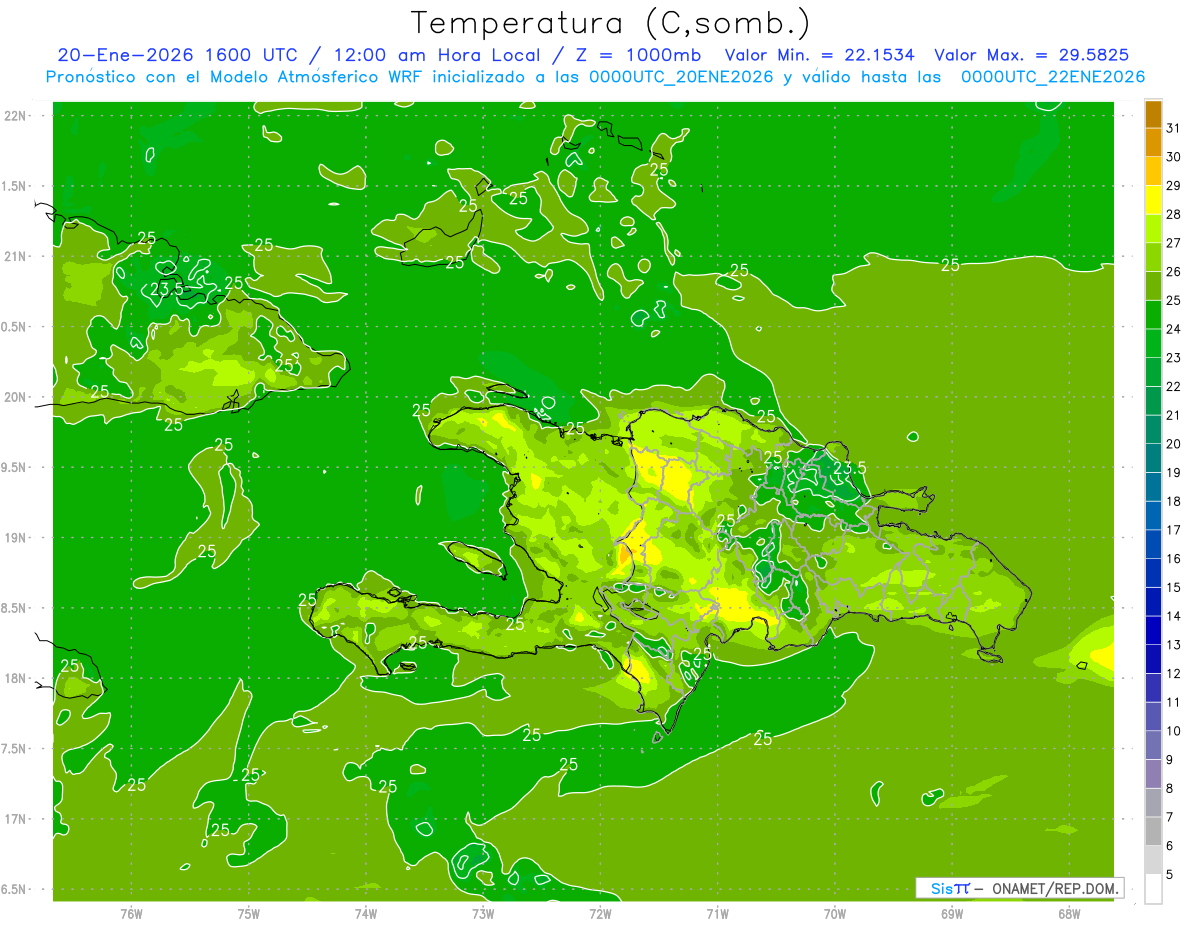Click the "73W" longitude axis label

(x=483, y=914)
